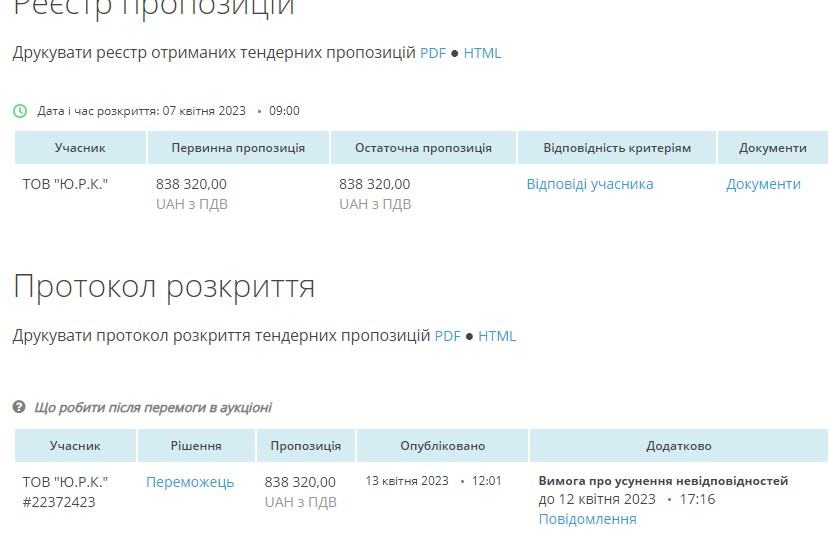The image size is (830, 541).
Task: Open the HTML version of the proposals registry
Action: point(482,53)
